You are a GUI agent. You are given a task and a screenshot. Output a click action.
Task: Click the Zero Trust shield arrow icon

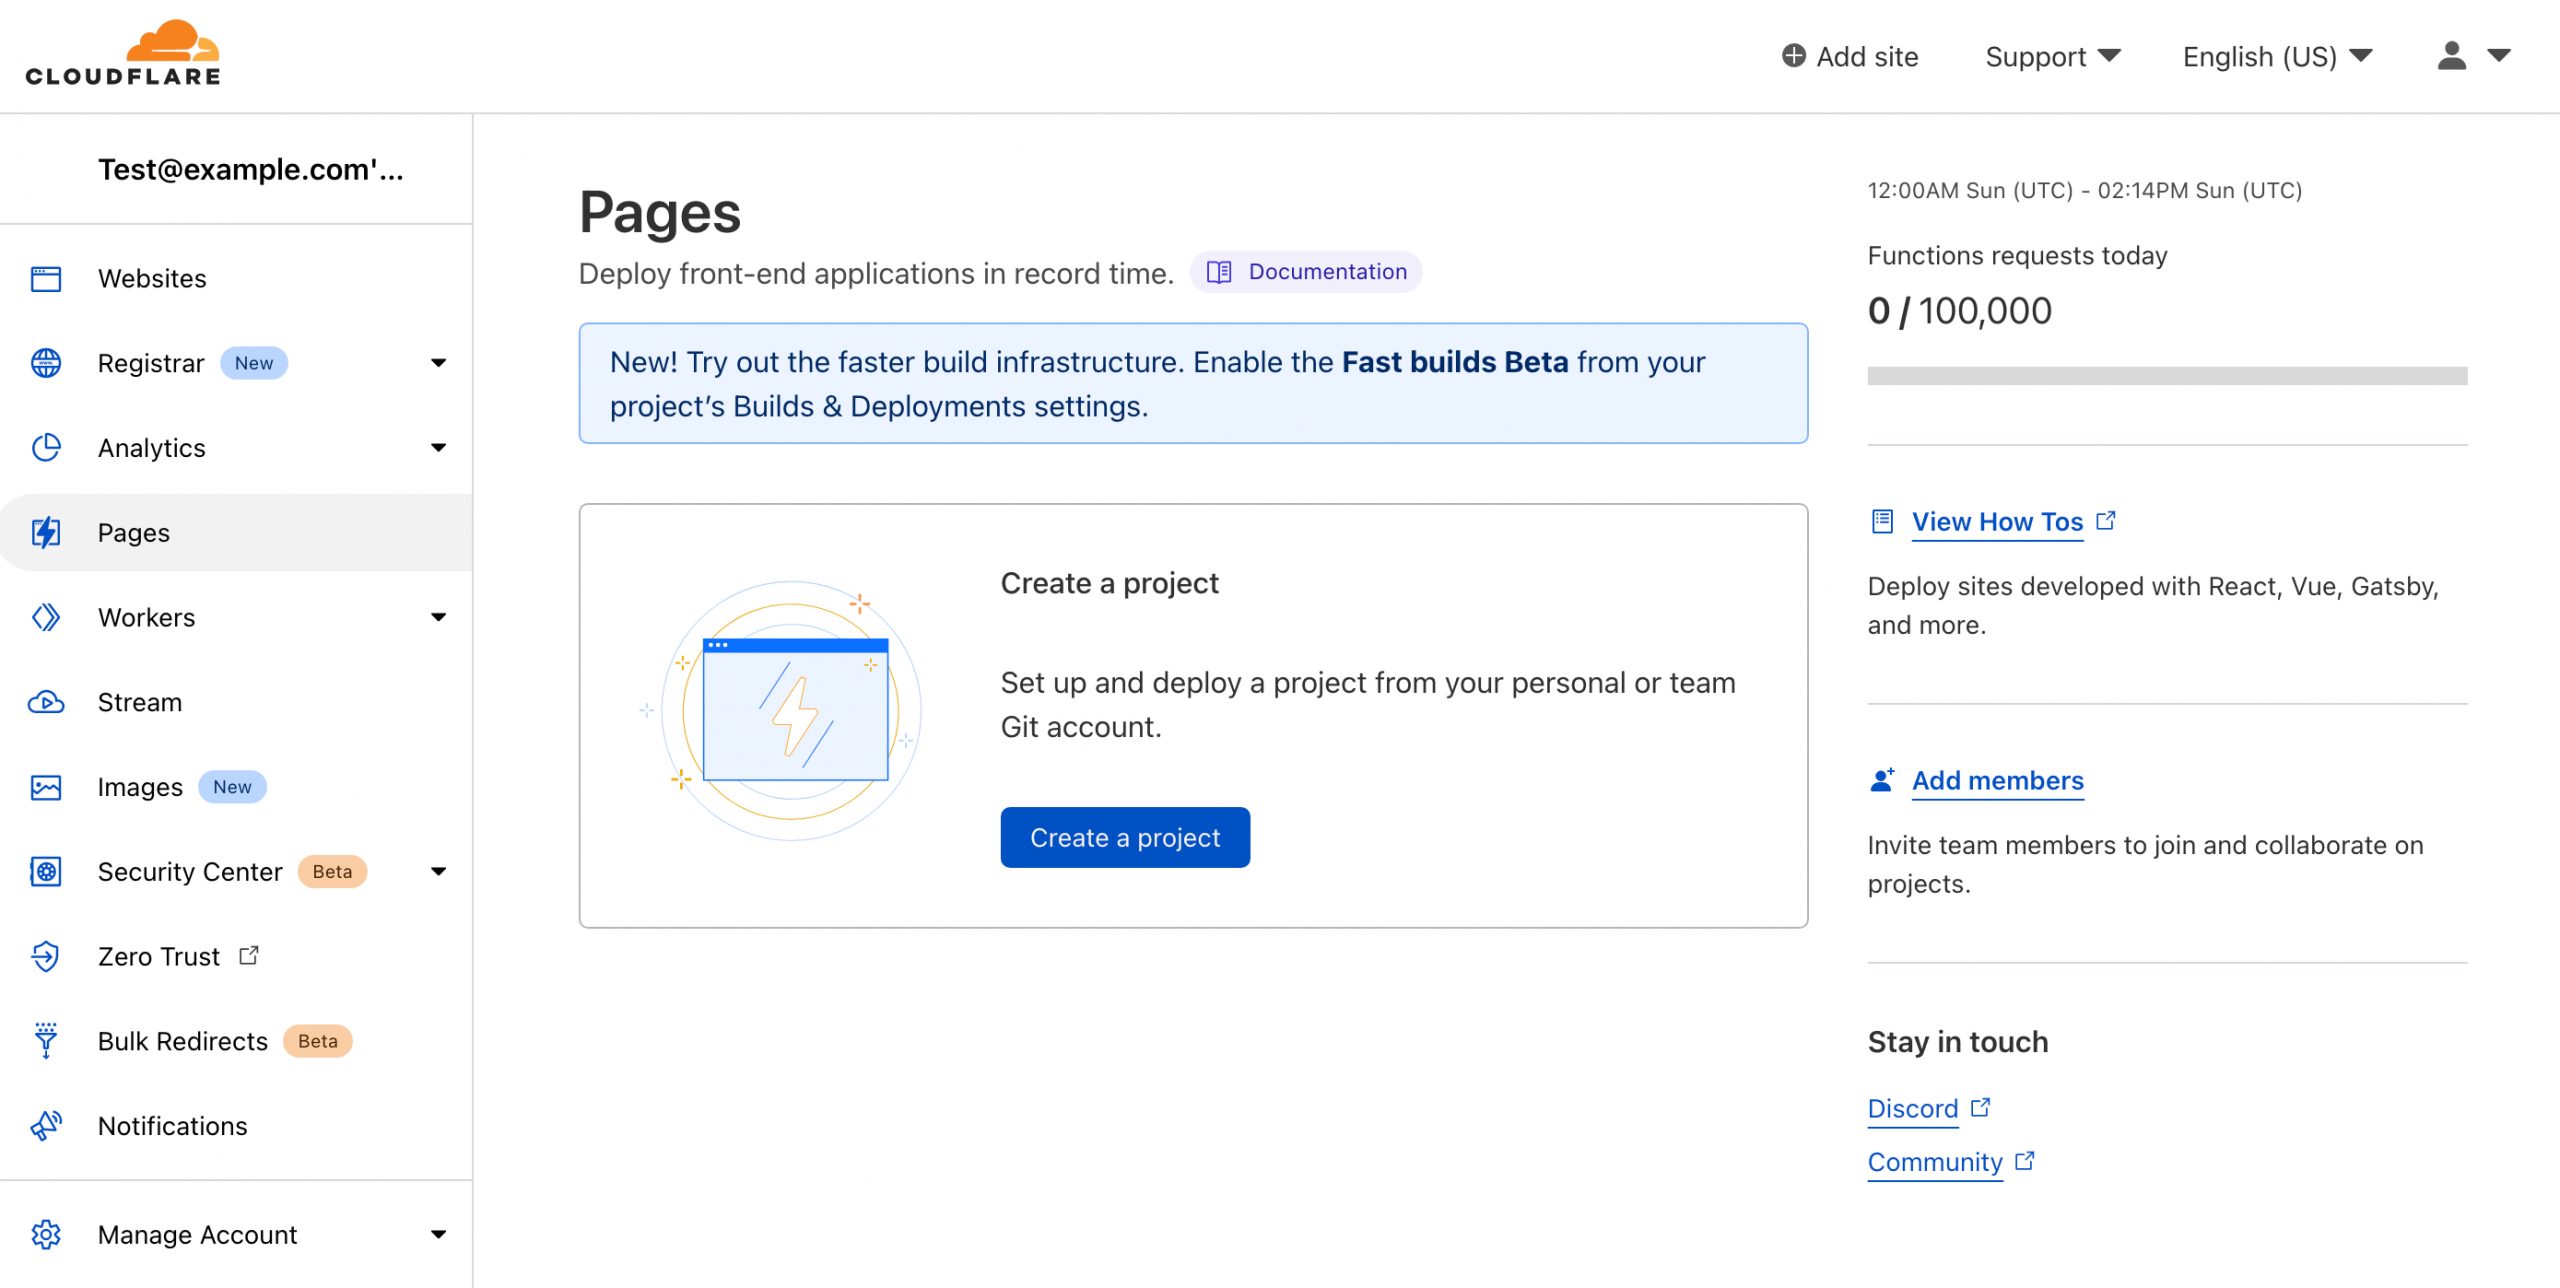click(46, 957)
